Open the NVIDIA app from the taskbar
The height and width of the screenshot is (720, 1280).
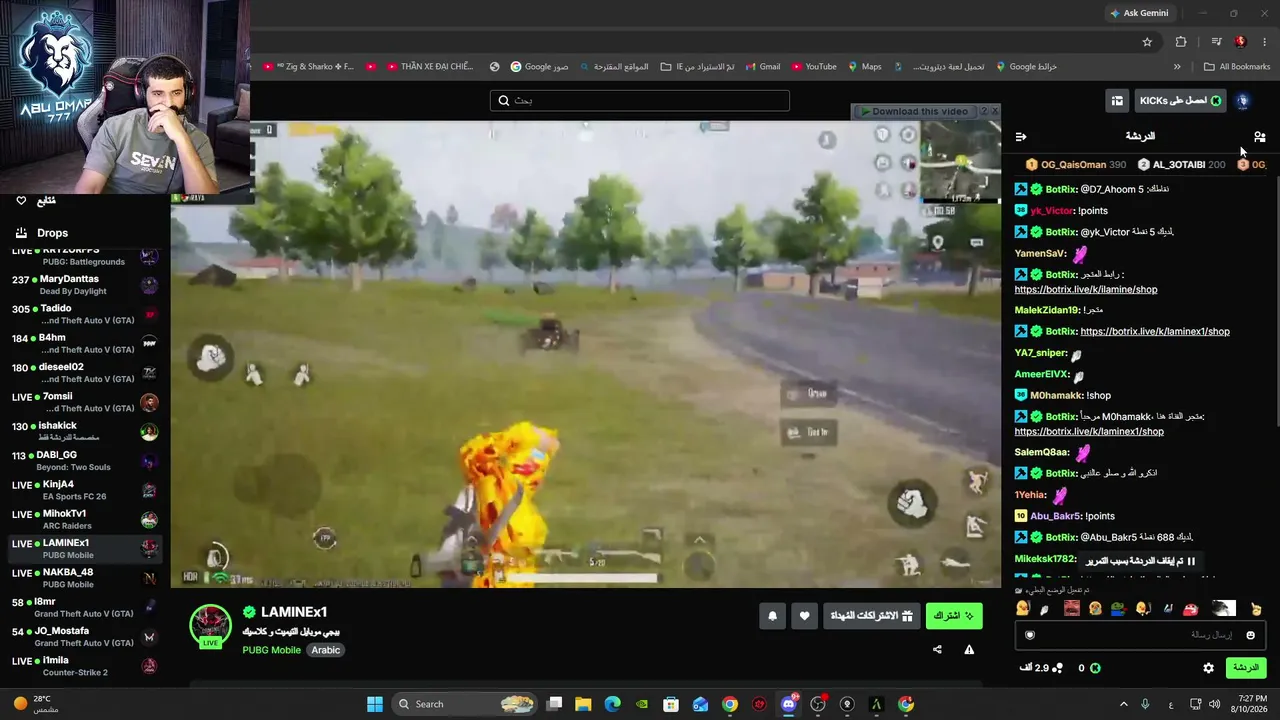[642, 704]
